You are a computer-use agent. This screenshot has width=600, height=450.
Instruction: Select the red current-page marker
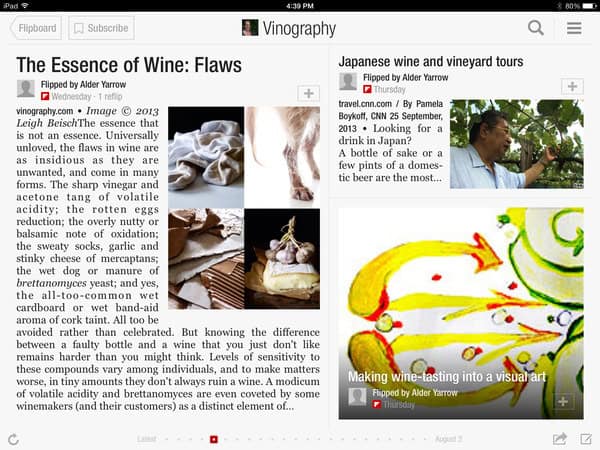[x=214, y=439]
